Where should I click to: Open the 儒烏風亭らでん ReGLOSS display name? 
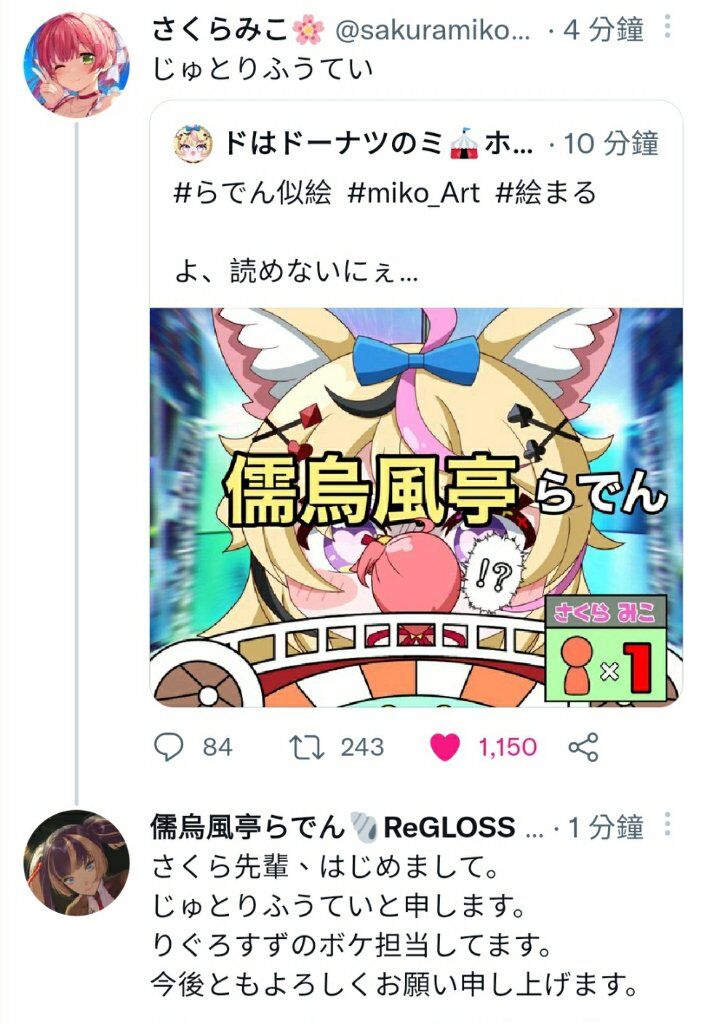point(334,827)
